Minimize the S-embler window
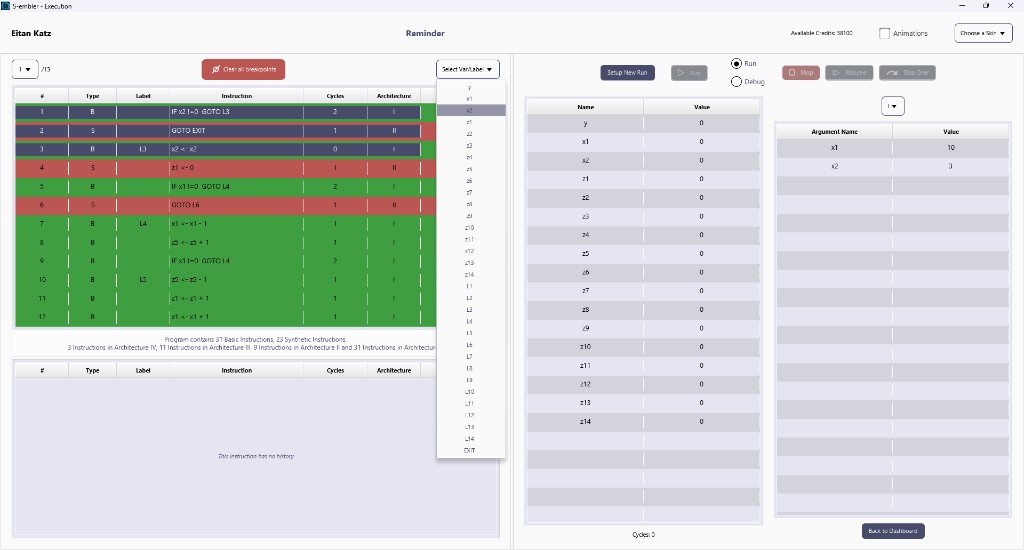1024x550 pixels. [963, 6]
